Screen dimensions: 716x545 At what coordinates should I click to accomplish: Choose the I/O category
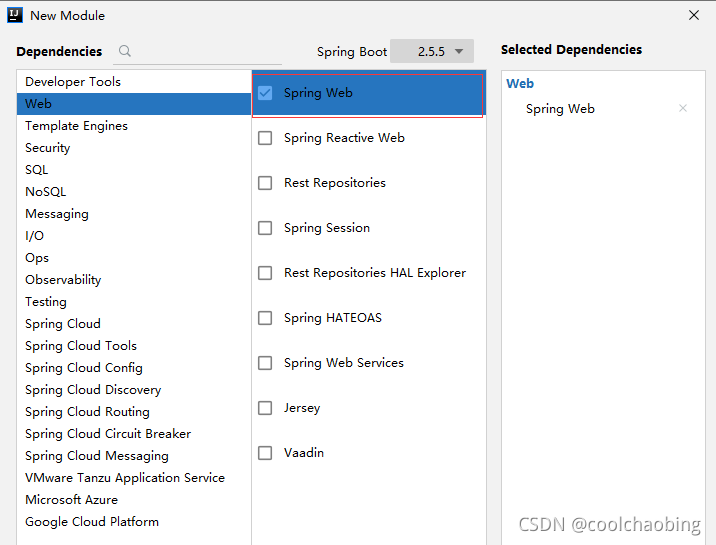click(134, 236)
